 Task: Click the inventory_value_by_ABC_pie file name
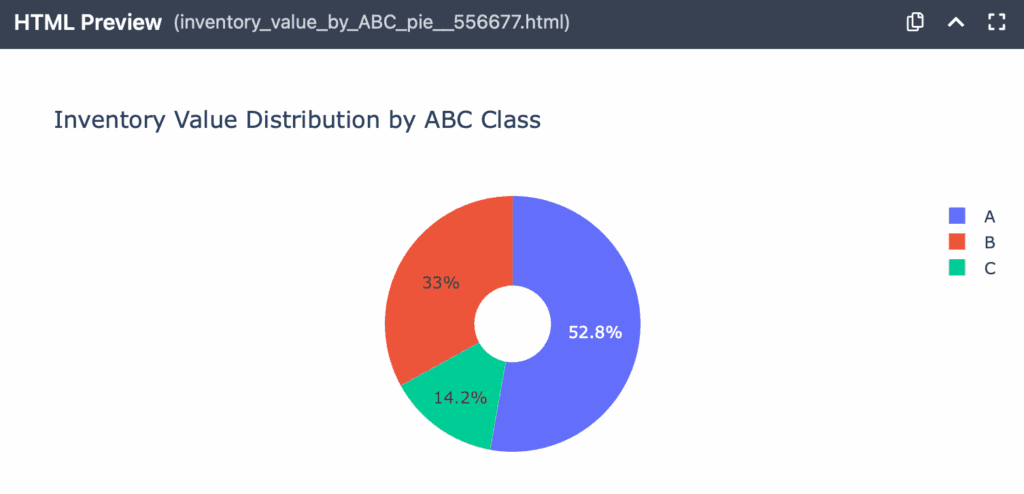tap(372, 22)
